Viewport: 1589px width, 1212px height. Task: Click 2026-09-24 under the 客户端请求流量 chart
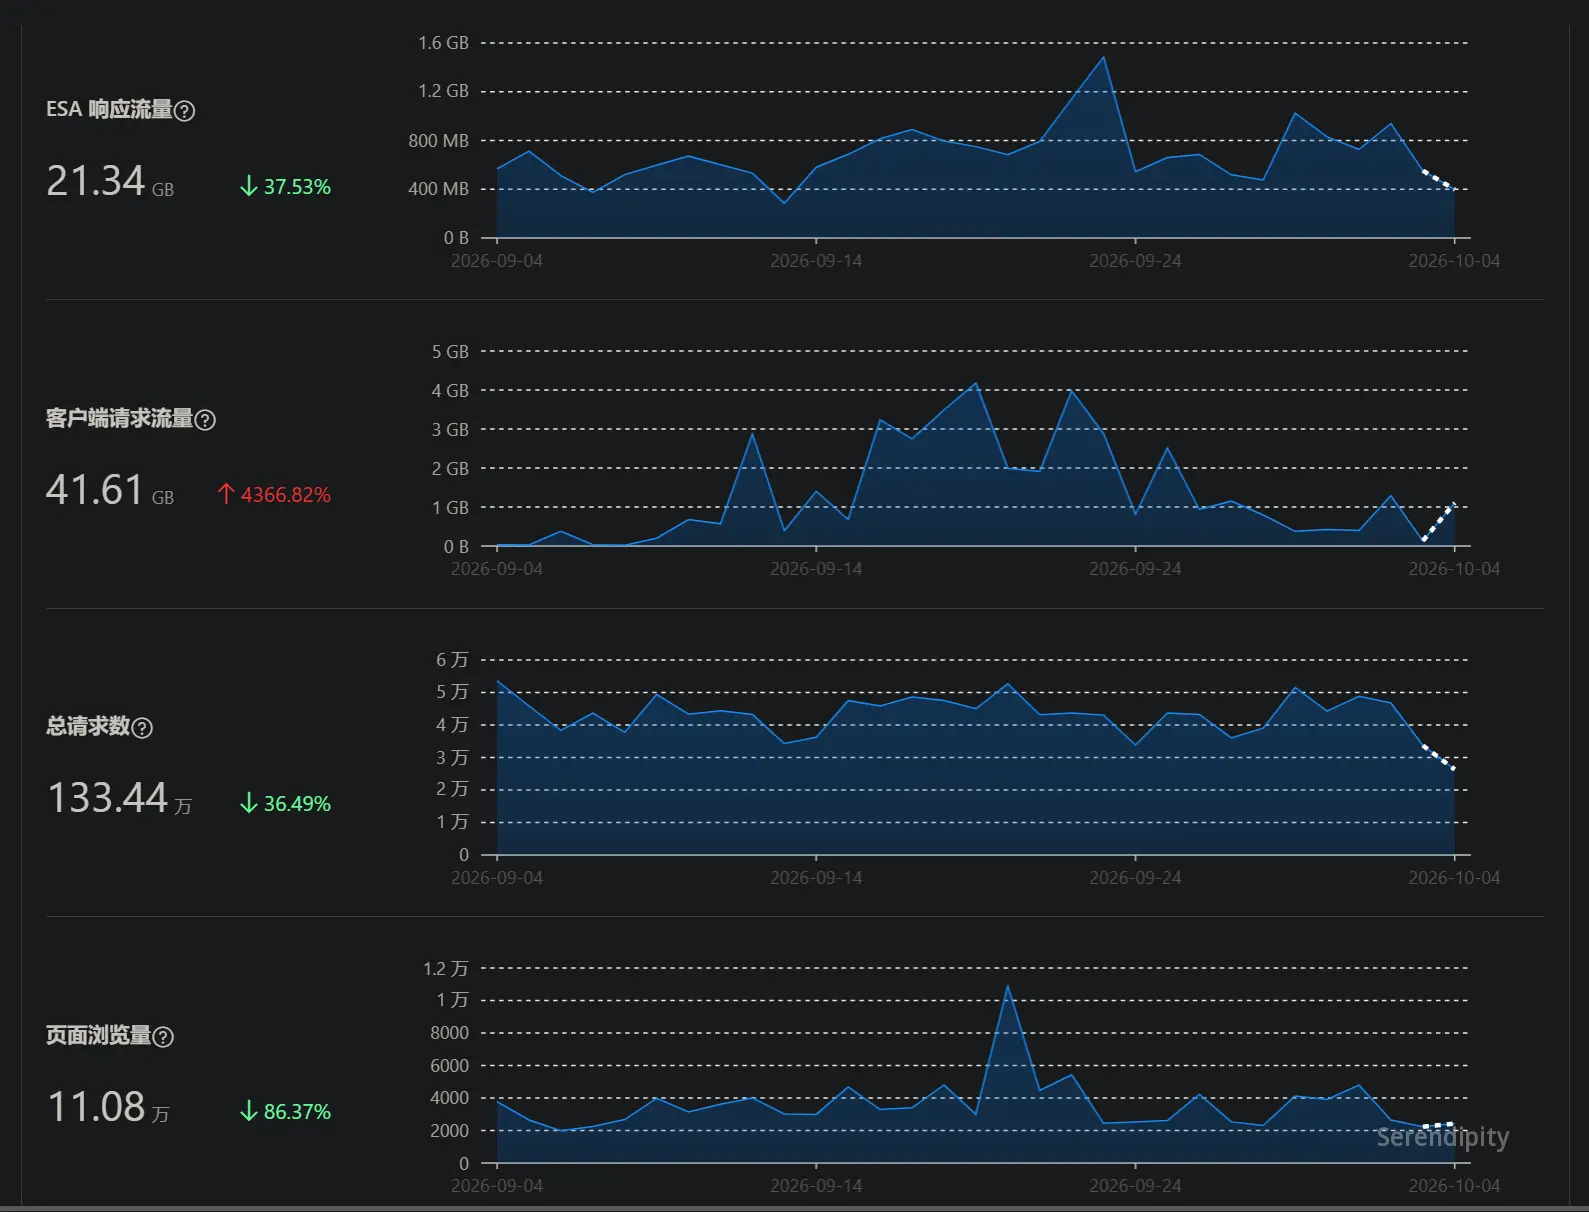tap(1135, 569)
